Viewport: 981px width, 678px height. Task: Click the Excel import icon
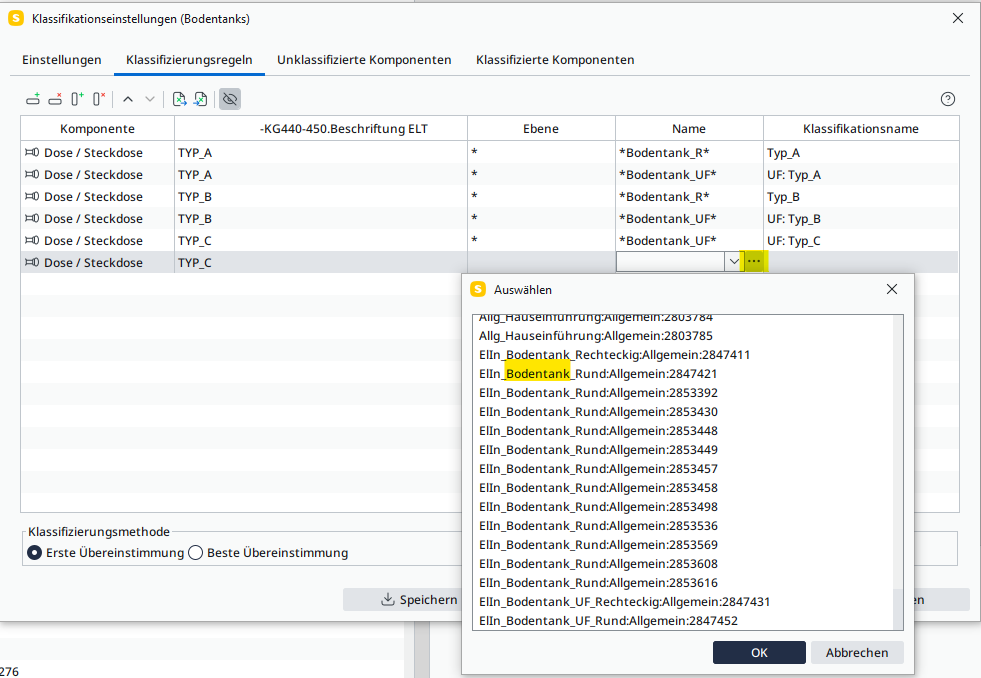(x=201, y=99)
